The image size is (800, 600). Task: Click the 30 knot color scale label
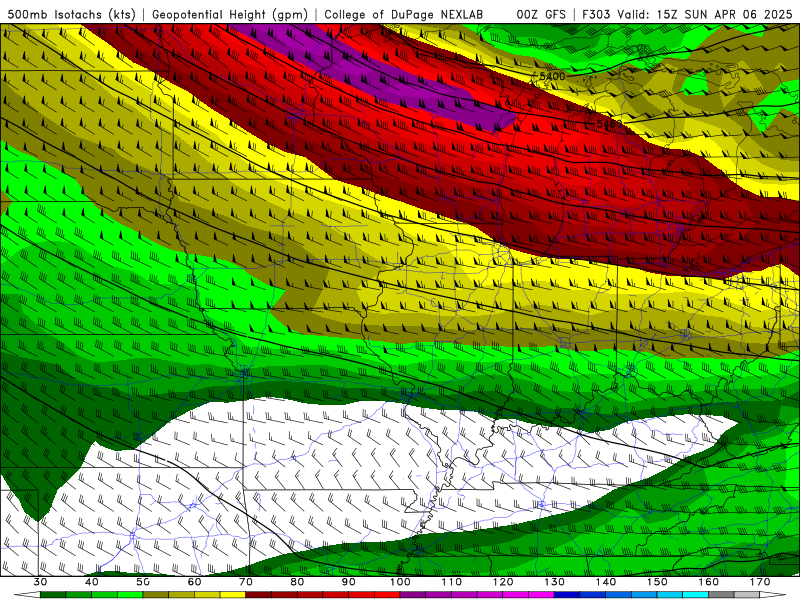40,582
